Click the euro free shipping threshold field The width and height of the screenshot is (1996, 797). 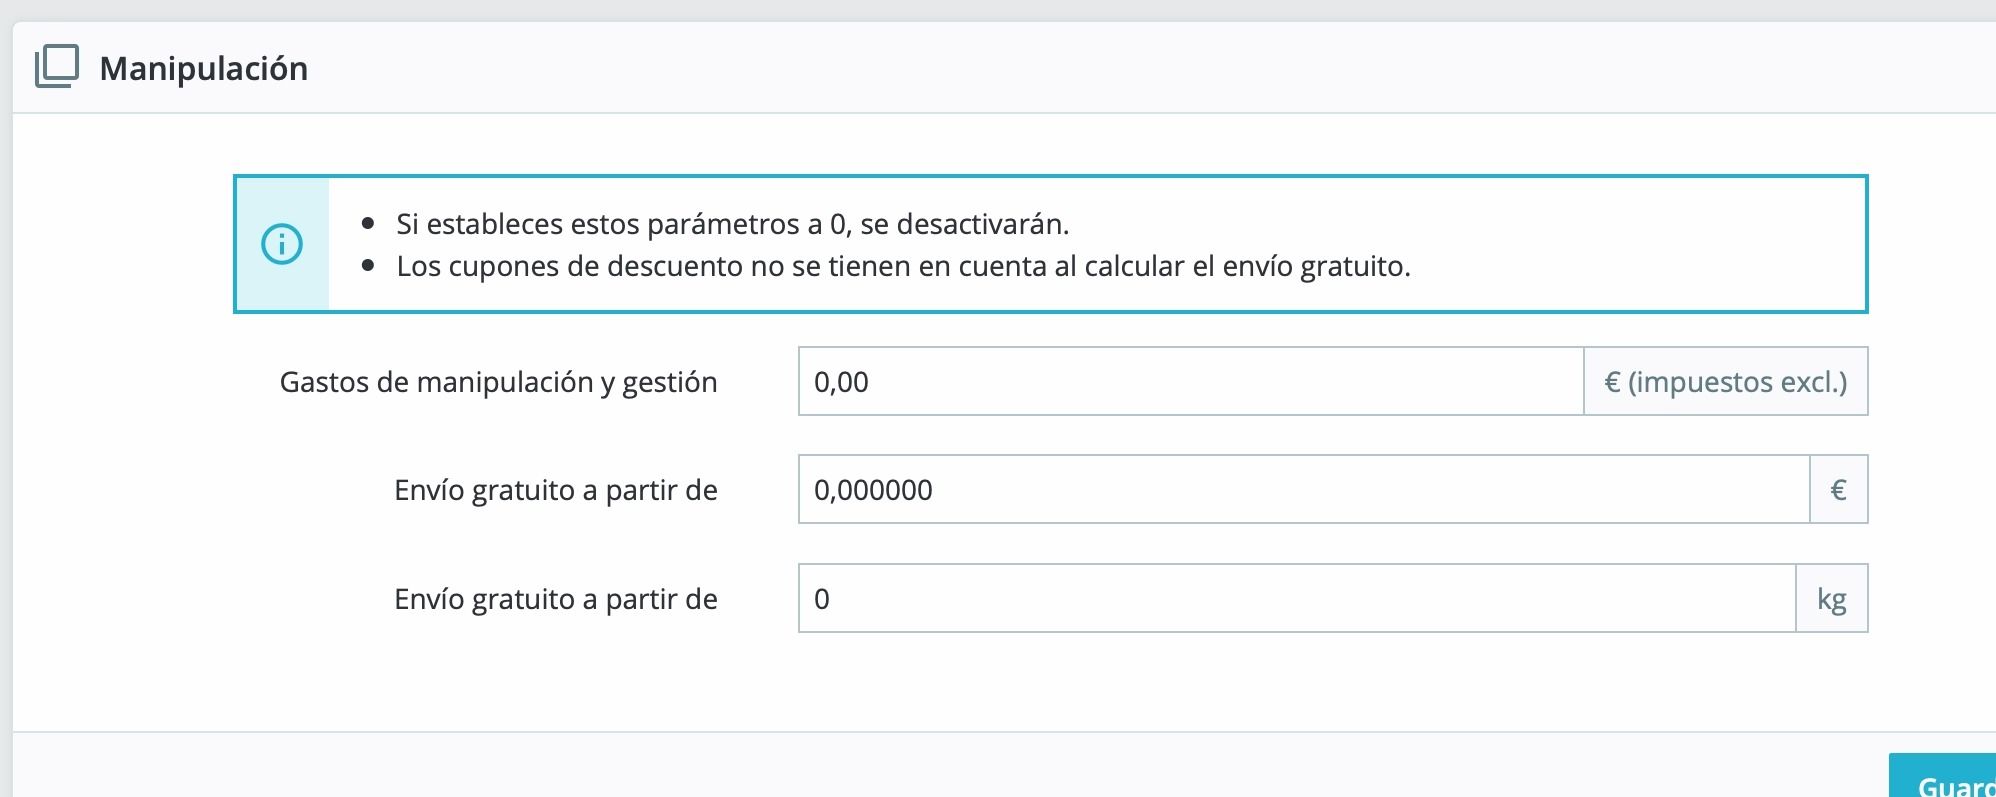[x=1304, y=489]
